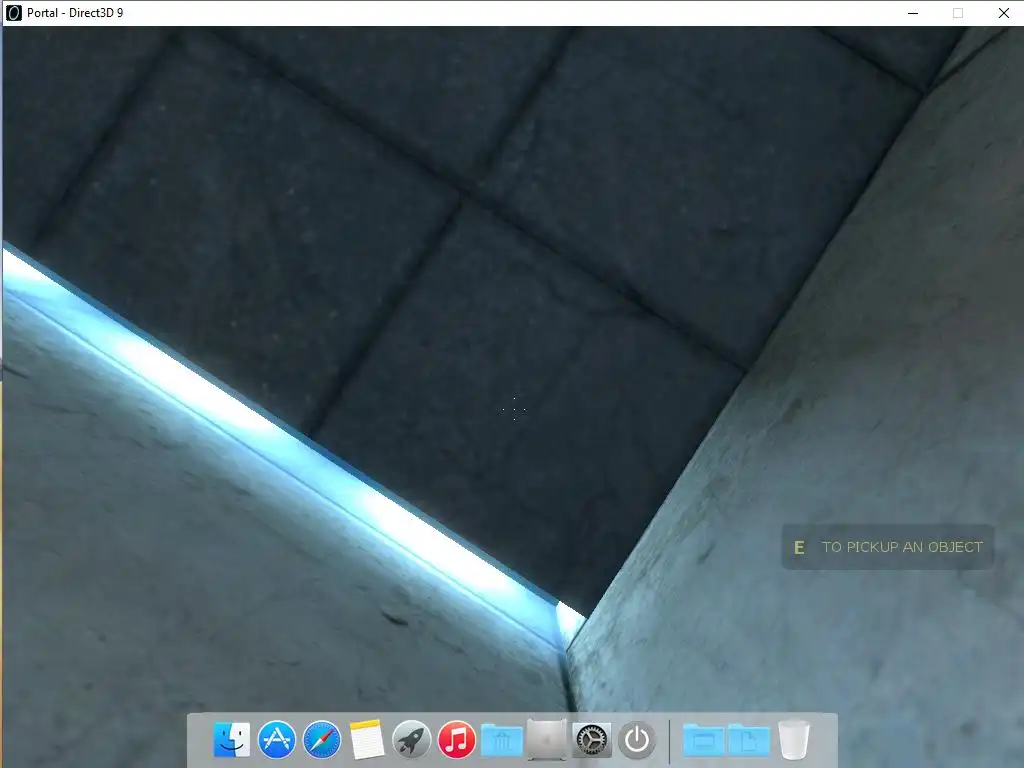Click the gray power button icon
Screen dimensions: 1024x768
(637, 740)
